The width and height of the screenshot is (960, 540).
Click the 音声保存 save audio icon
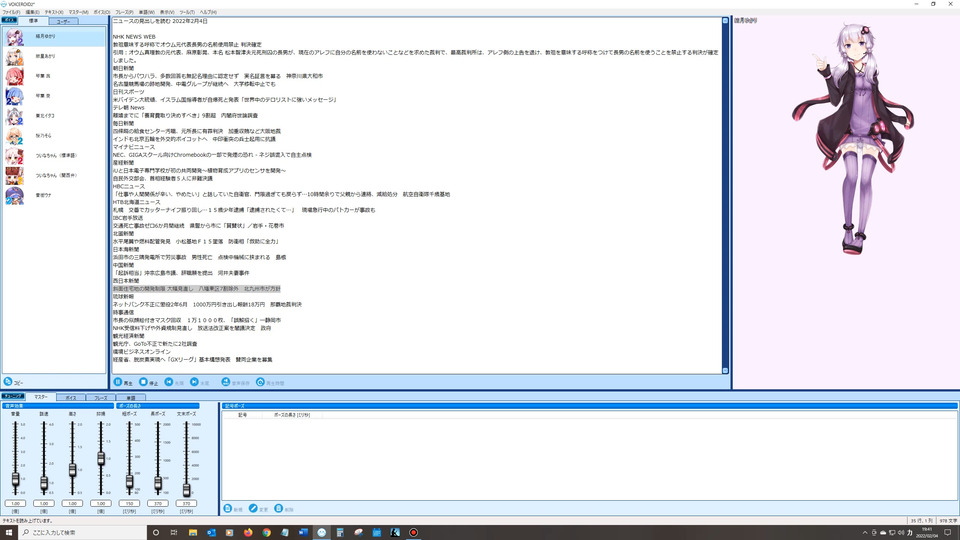[x=226, y=382]
